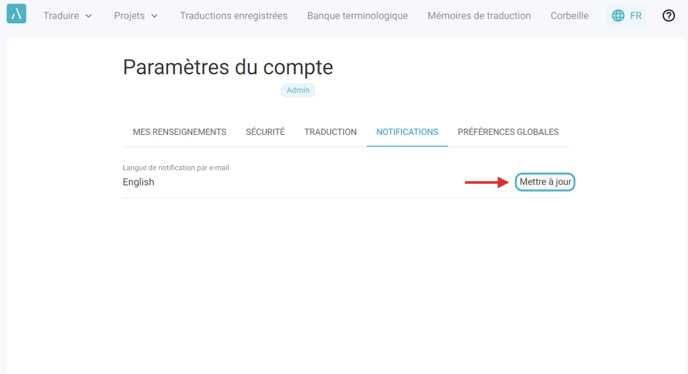
Task: Open the FR language selector
Action: pos(626,16)
